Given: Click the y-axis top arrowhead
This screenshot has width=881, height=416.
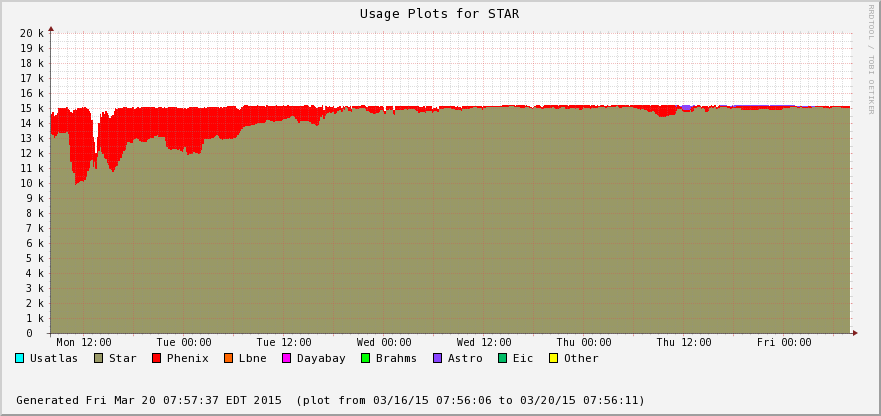Looking at the screenshot, I should point(51,28).
